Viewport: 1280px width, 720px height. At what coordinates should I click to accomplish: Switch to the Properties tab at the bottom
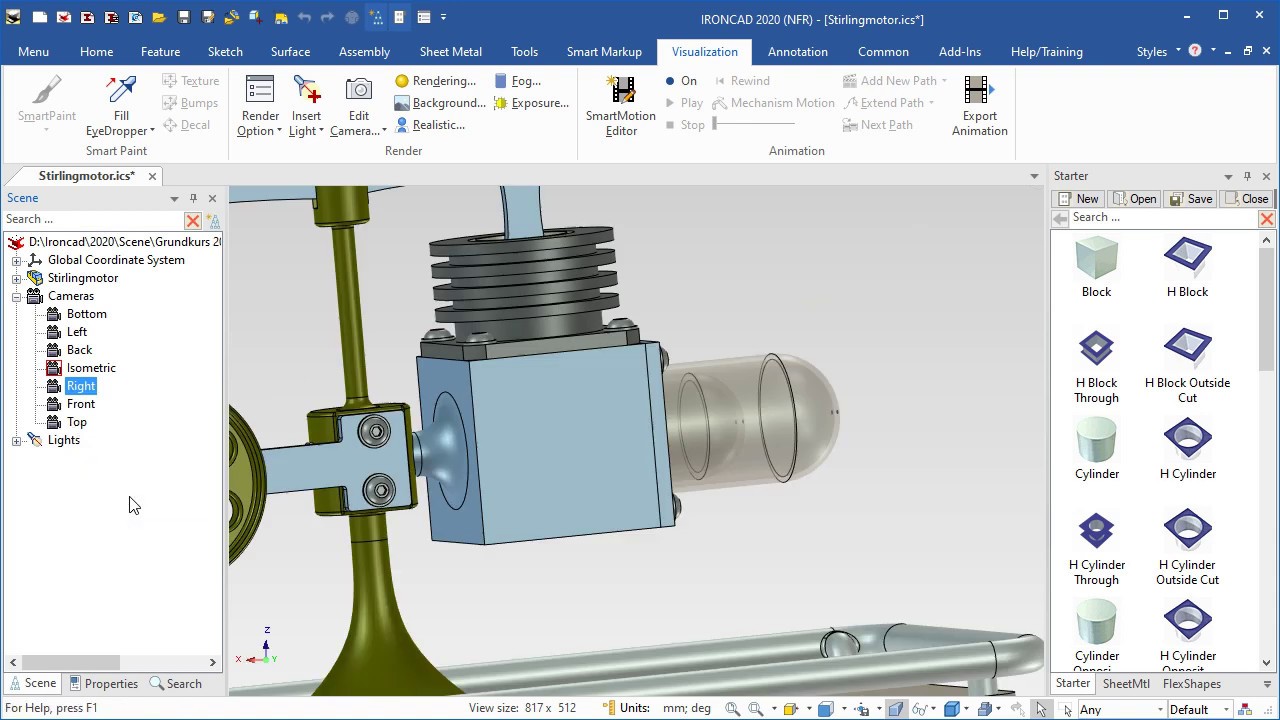[103, 684]
